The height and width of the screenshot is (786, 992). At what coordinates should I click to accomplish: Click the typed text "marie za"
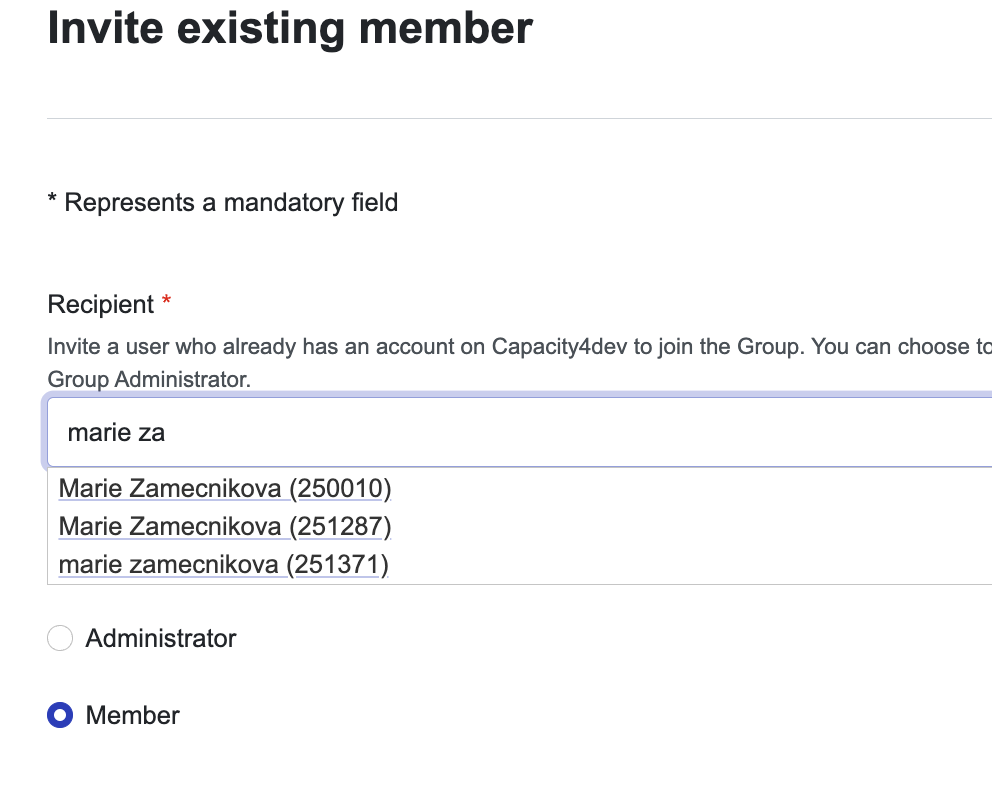[116, 433]
